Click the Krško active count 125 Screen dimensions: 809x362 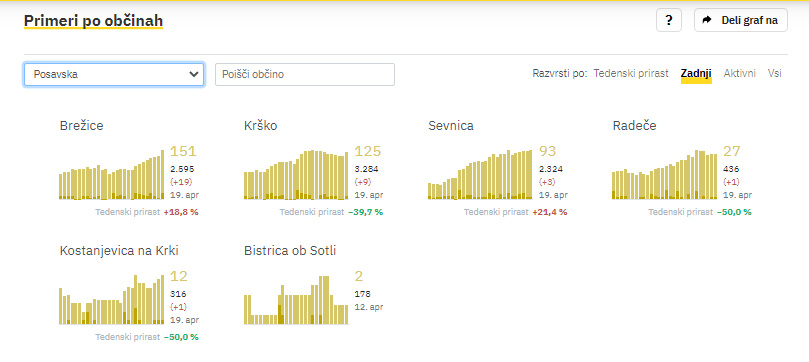367,151
